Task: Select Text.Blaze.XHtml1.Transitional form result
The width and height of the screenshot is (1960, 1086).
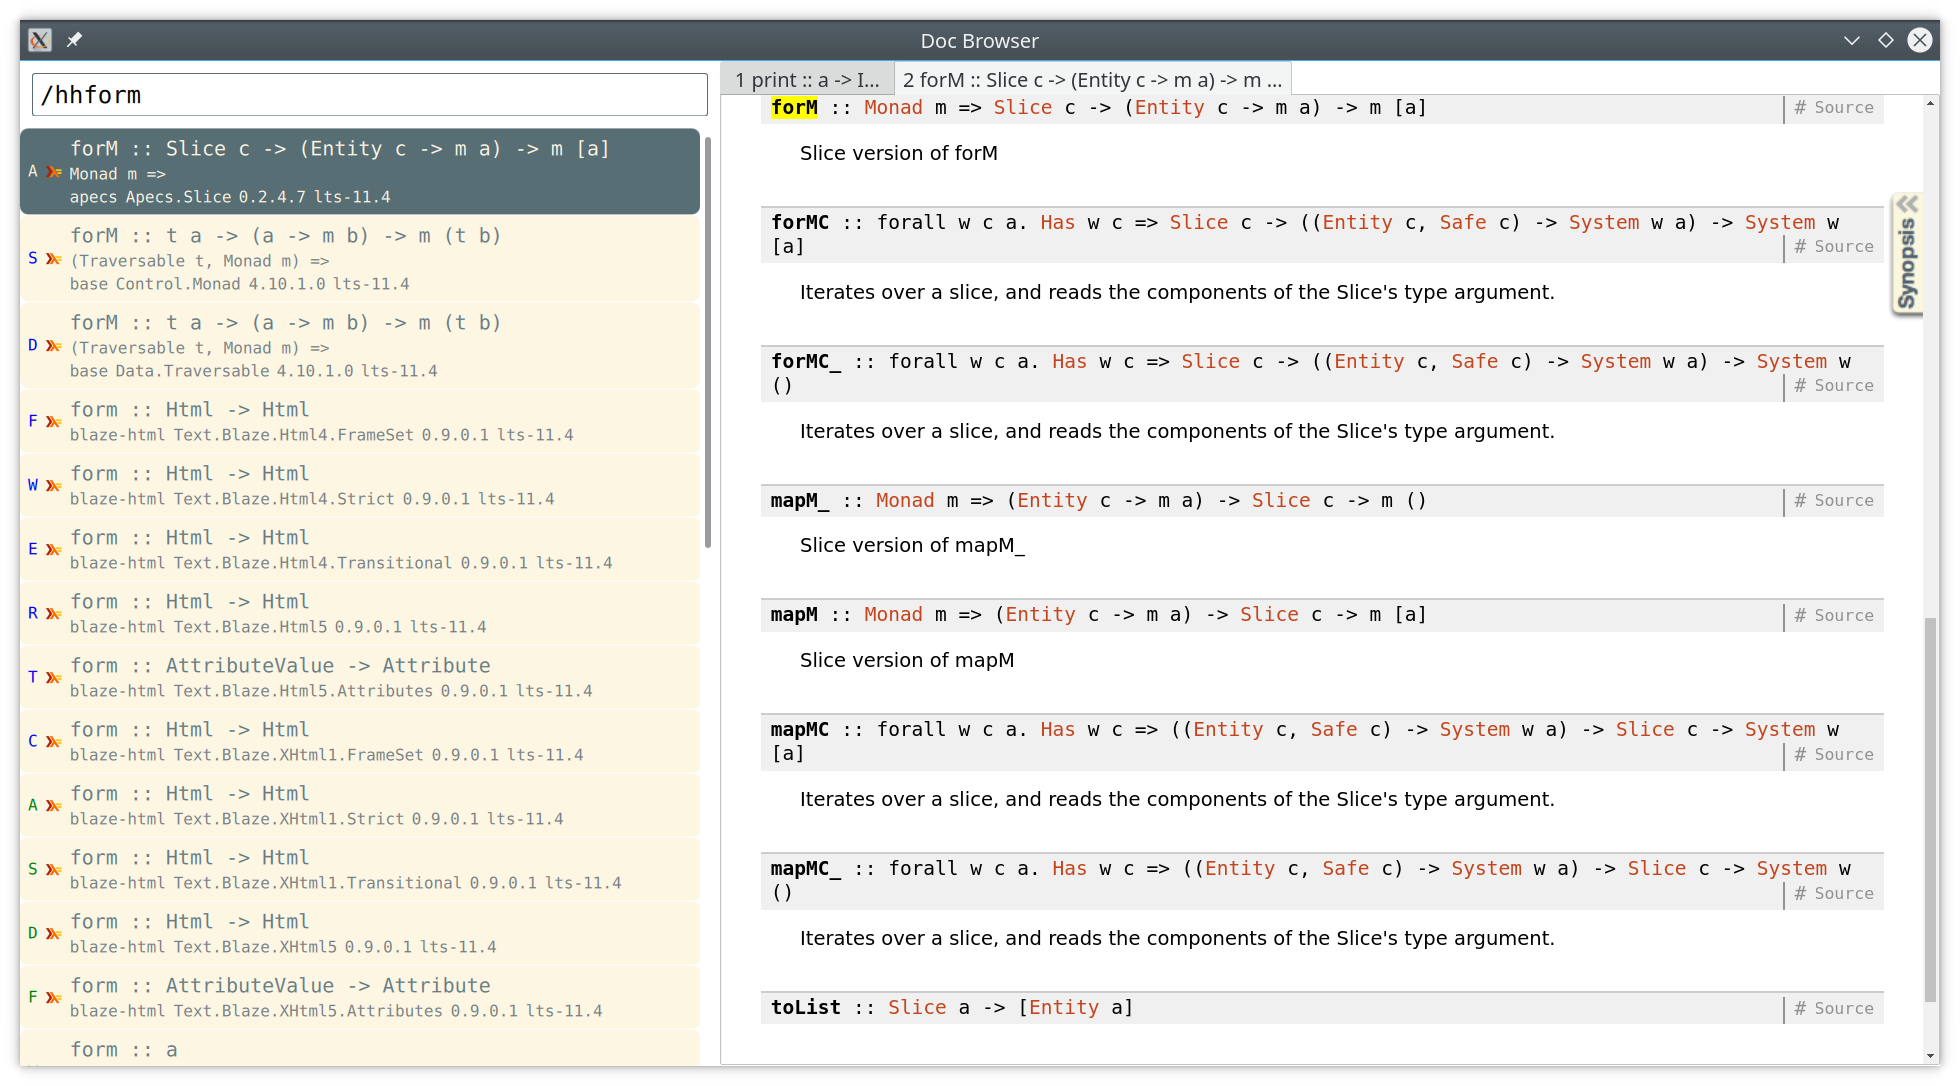Action: pyautogui.click(x=360, y=869)
